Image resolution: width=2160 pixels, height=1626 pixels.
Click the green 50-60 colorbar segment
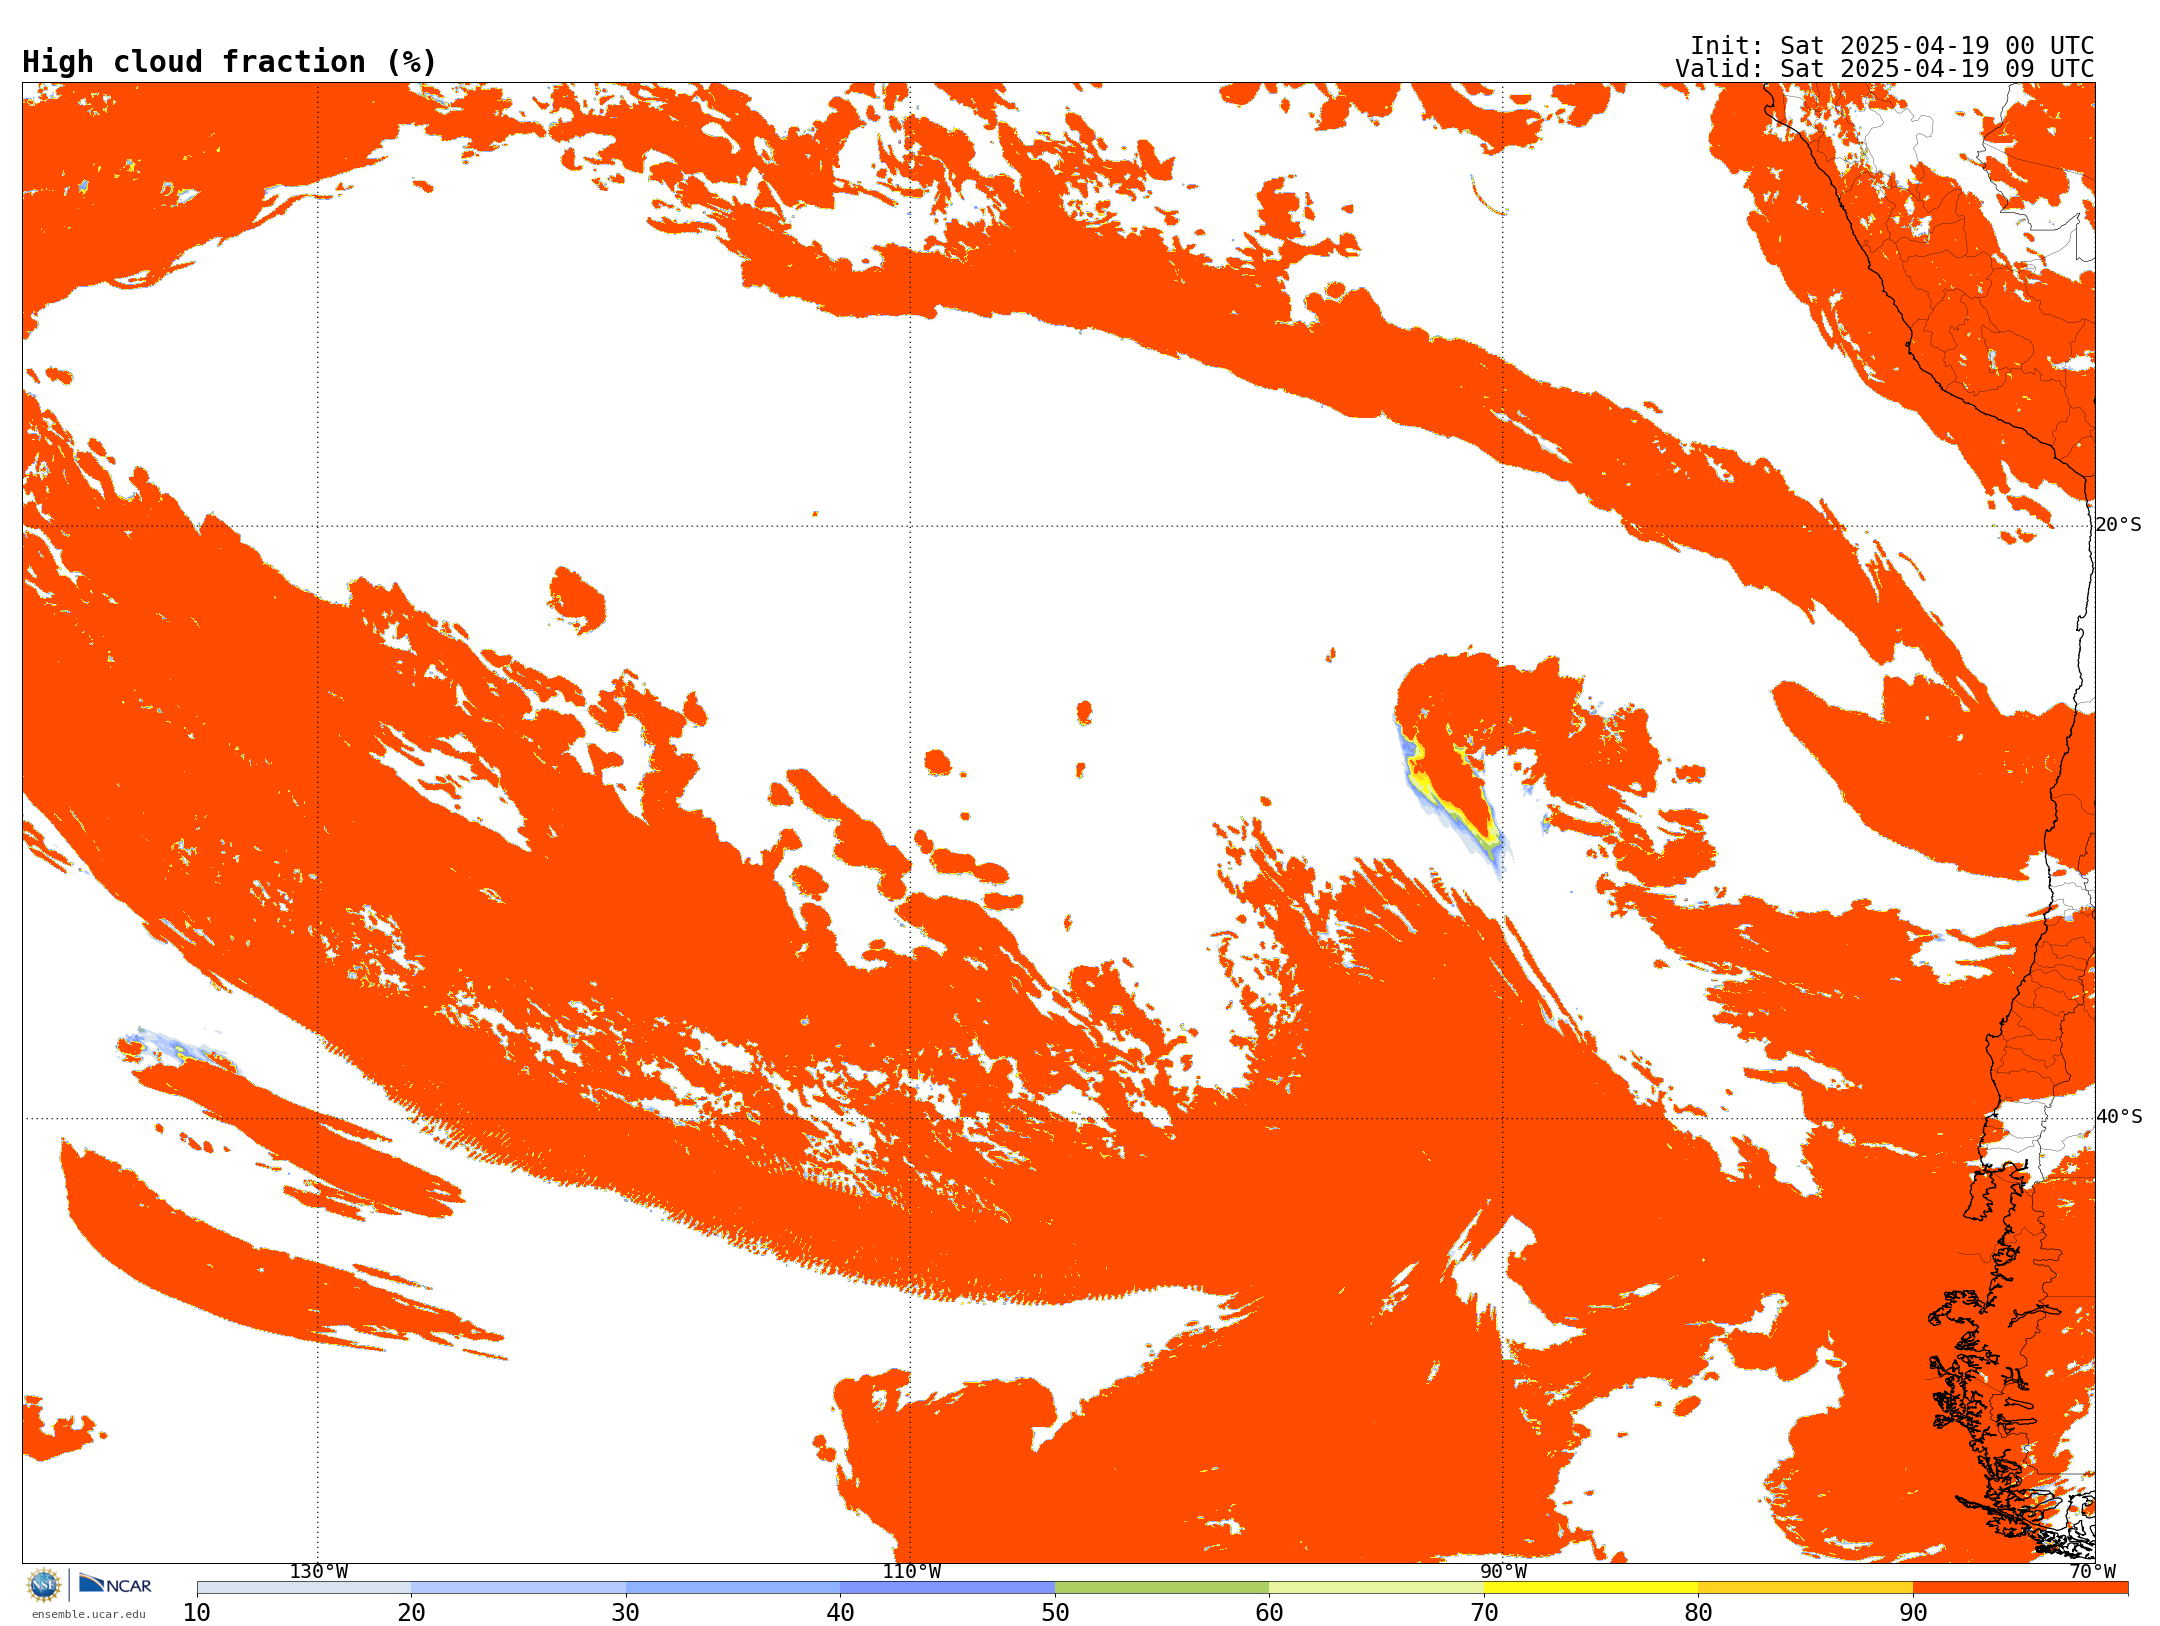1162,1588
